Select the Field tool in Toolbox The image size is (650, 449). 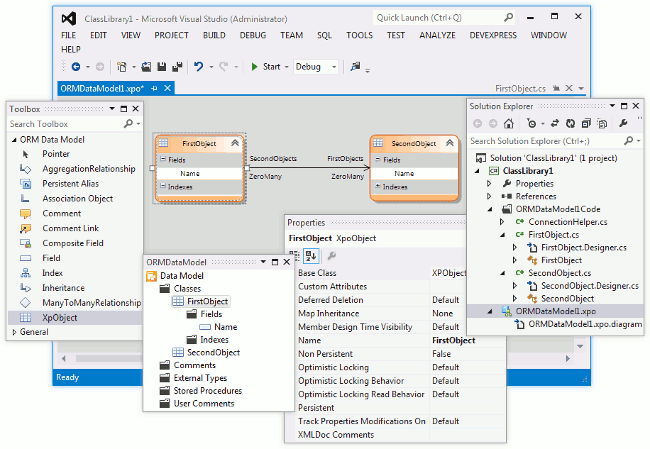click(51, 258)
